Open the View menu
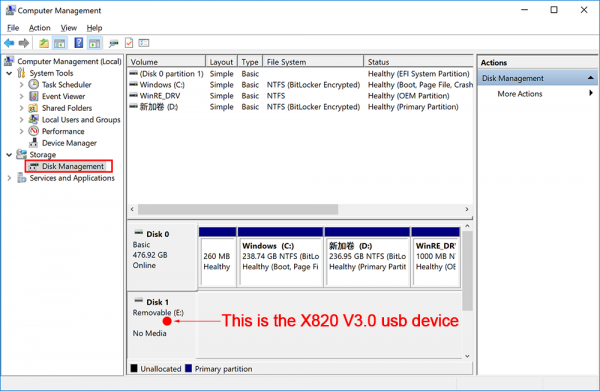Viewport: 600px width, 391px height. (x=68, y=28)
